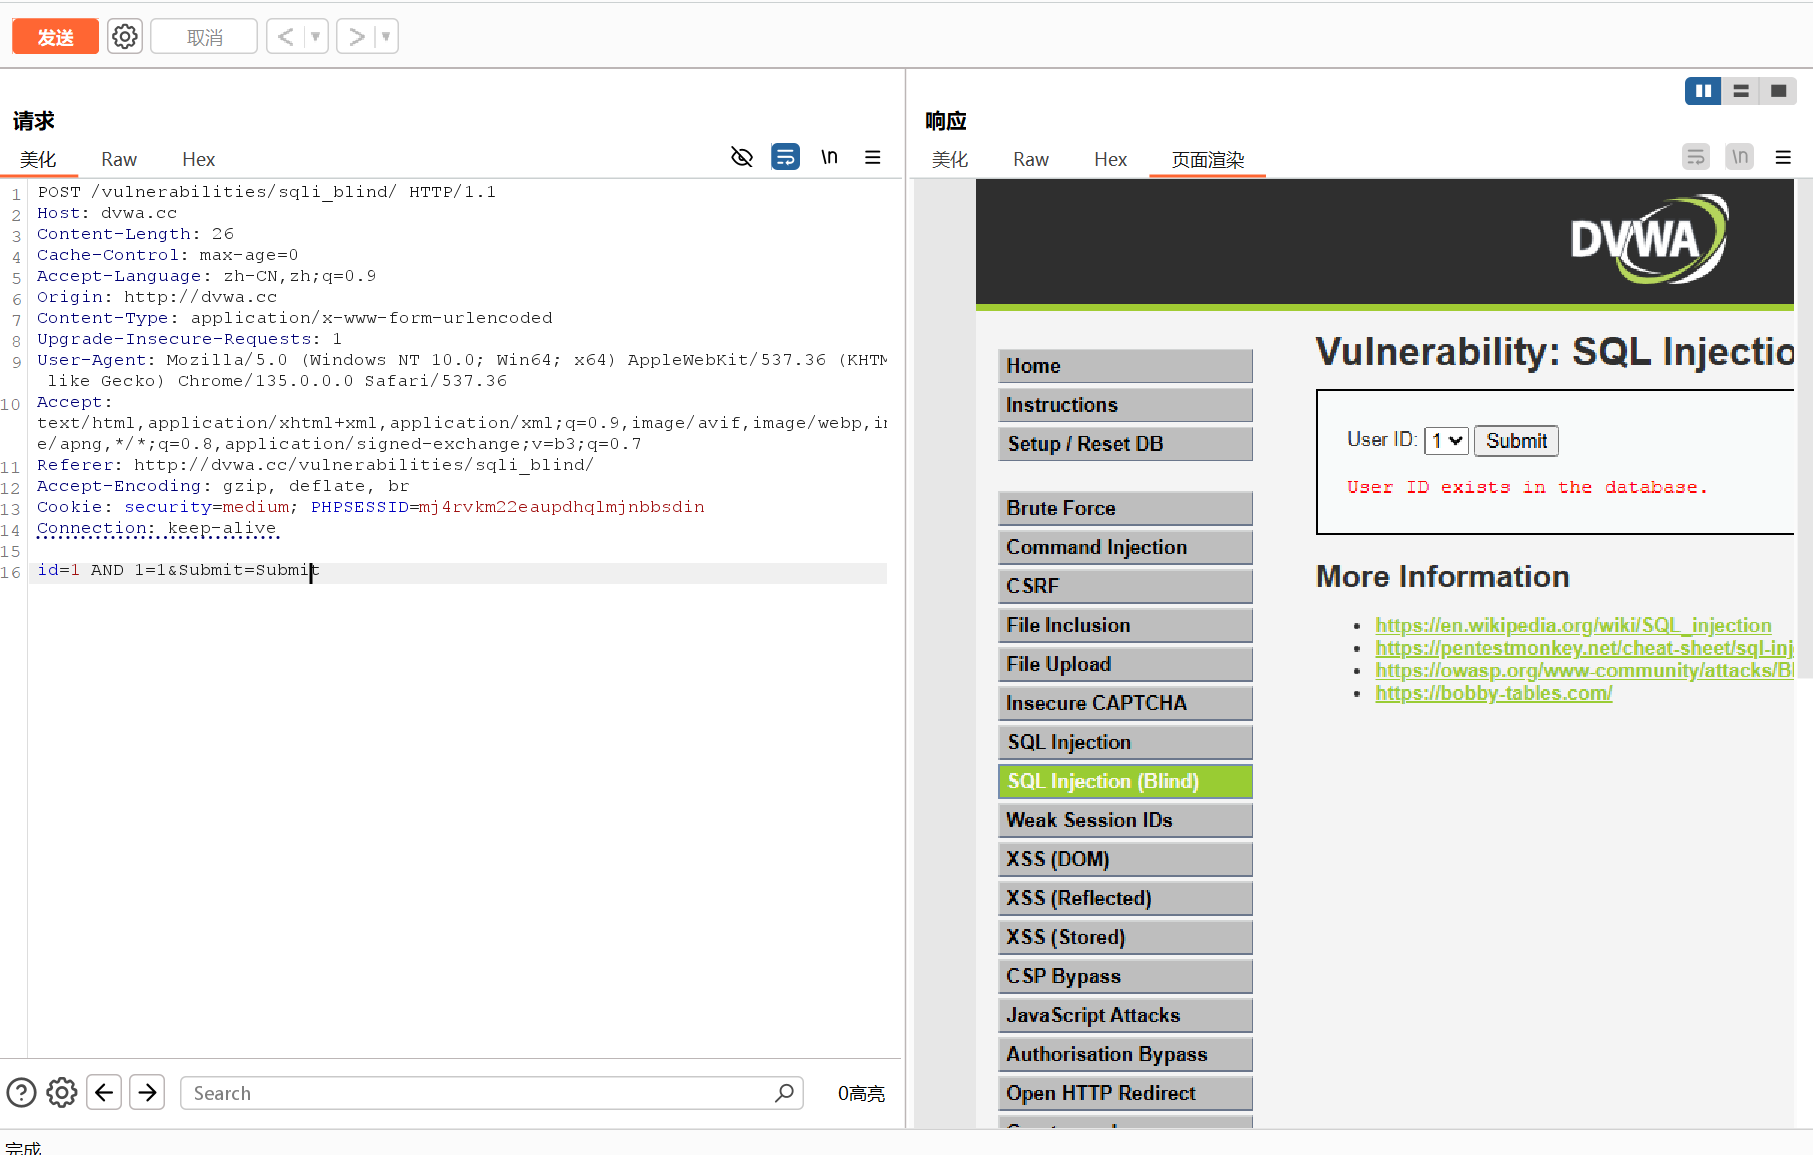Switch request view to Raw tab
Screen dimensions: 1813x1155
pyautogui.click(x=119, y=159)
